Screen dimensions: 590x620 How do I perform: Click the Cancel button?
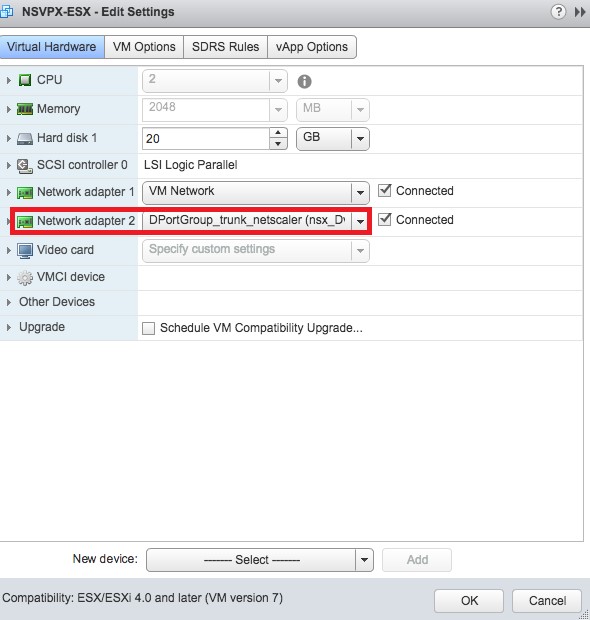(547, 601)
